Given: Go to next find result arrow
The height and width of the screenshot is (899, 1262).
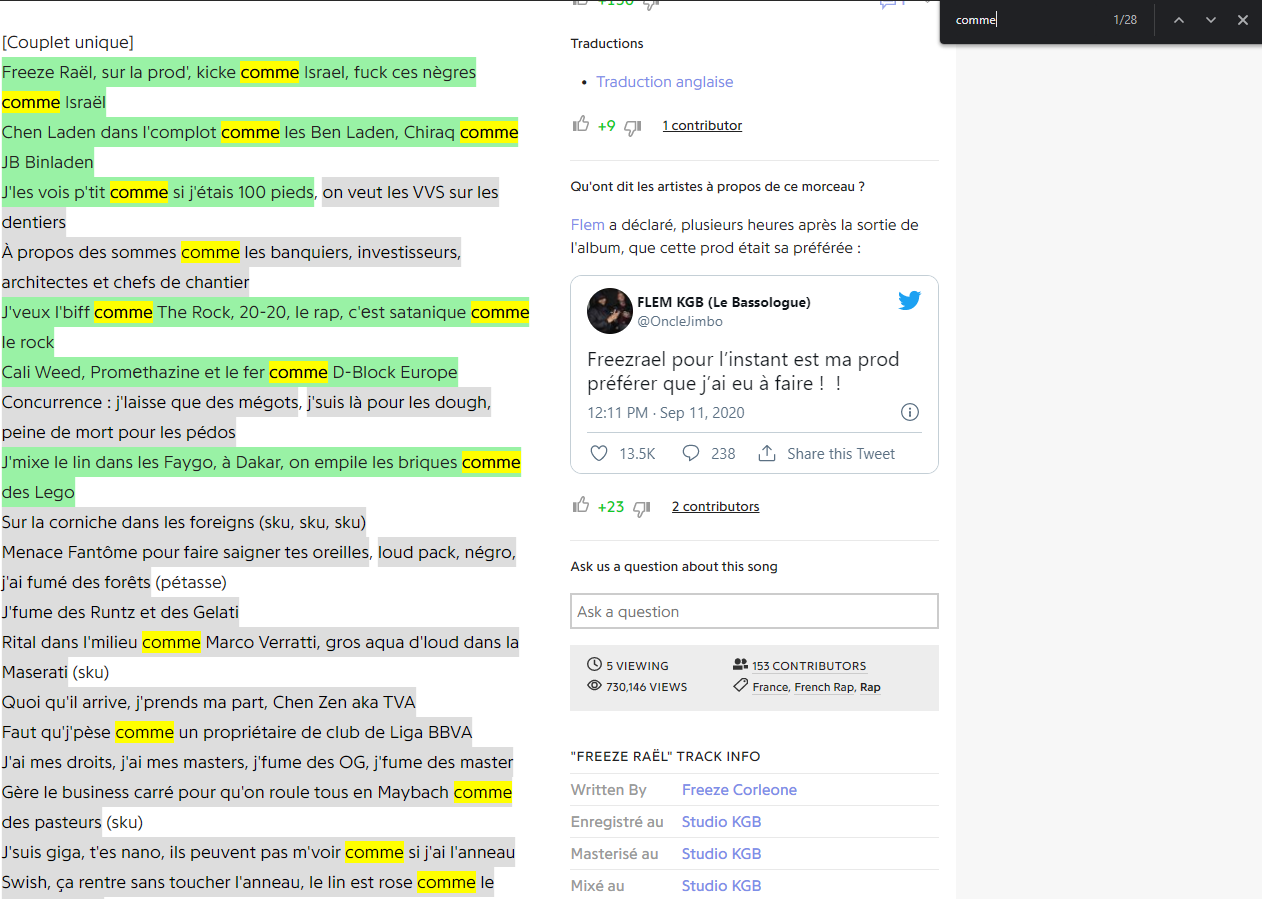Looking at the screenshot, I should coord(1211,20).
